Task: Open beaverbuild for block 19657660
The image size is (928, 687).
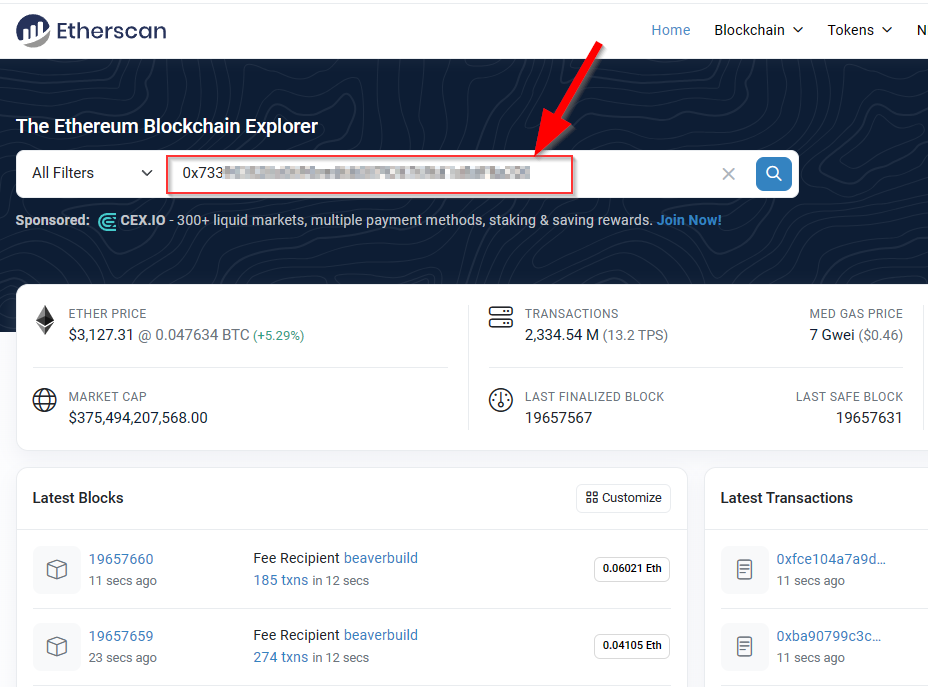Action: 381,558
